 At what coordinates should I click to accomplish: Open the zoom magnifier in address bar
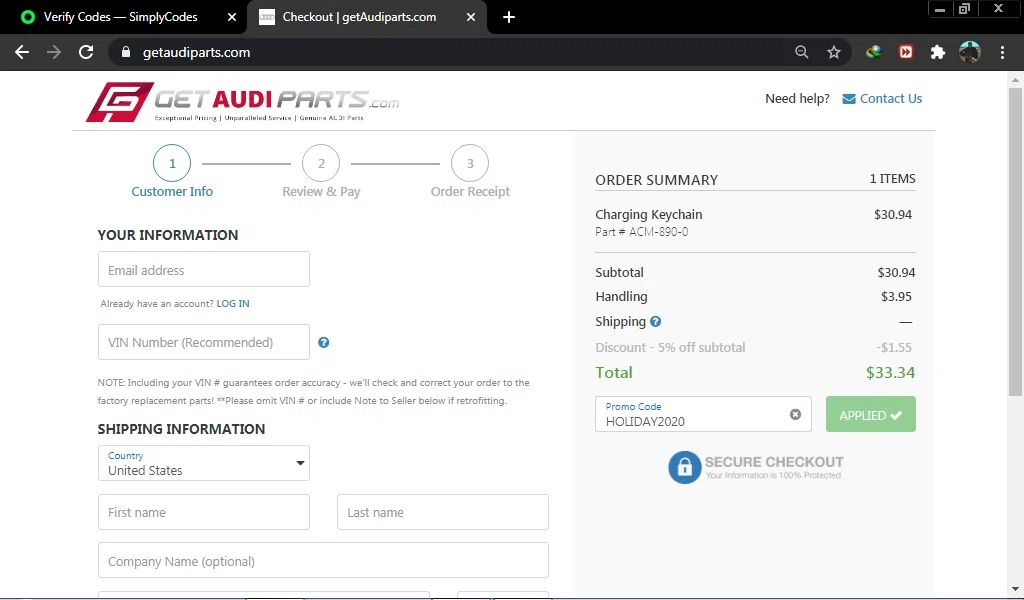point(801,52)
